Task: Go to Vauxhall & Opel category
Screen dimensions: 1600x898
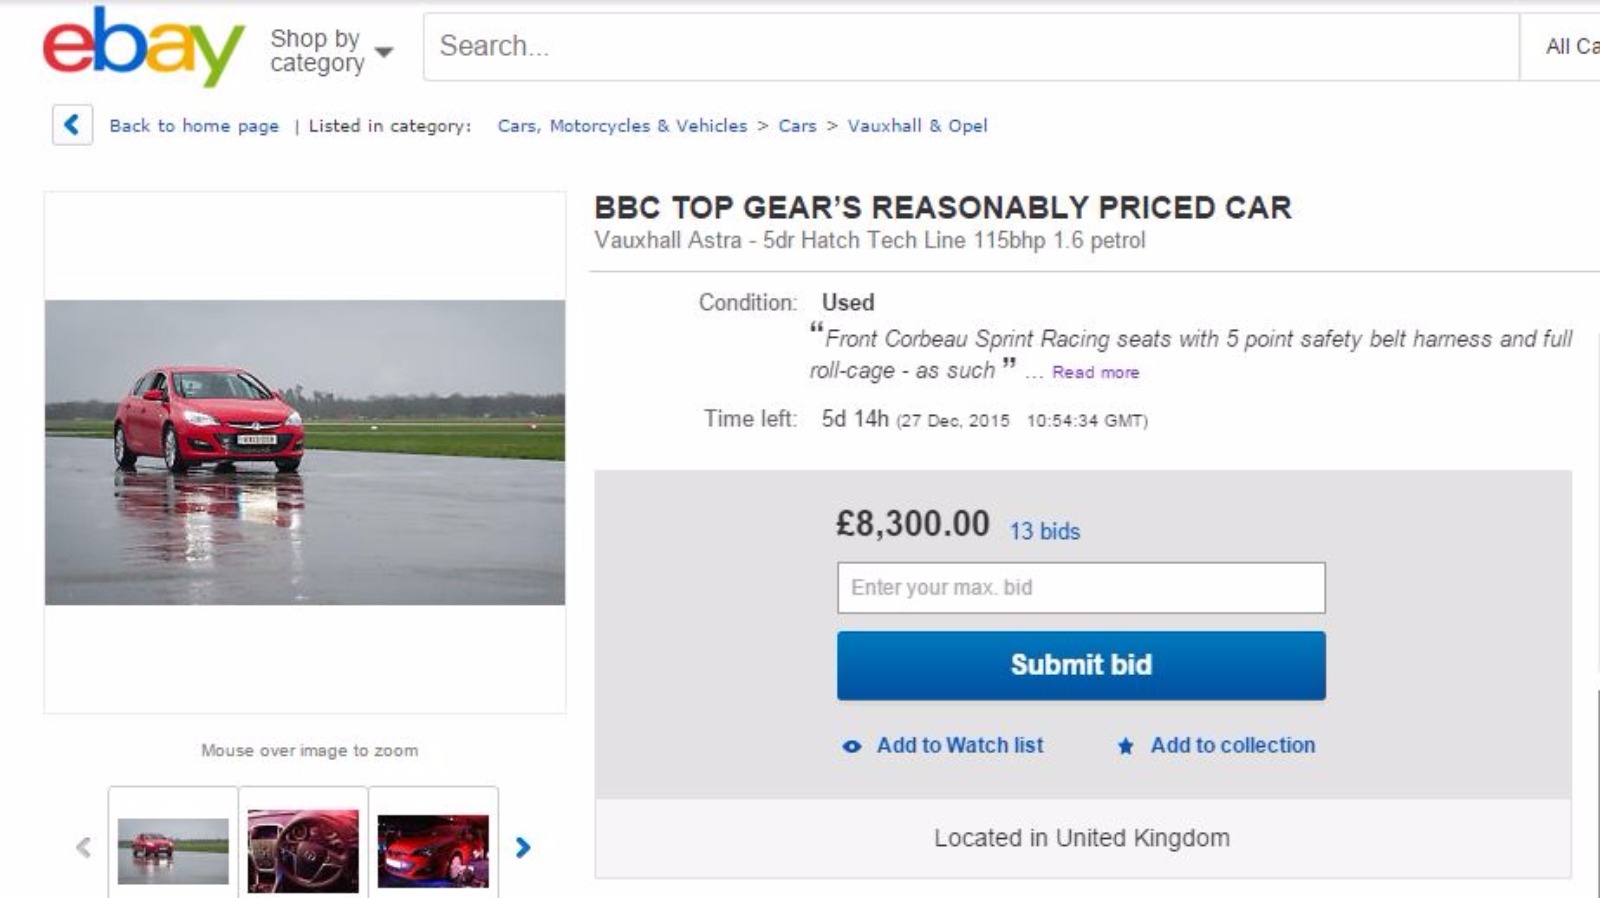Action: tap(917, 126)
